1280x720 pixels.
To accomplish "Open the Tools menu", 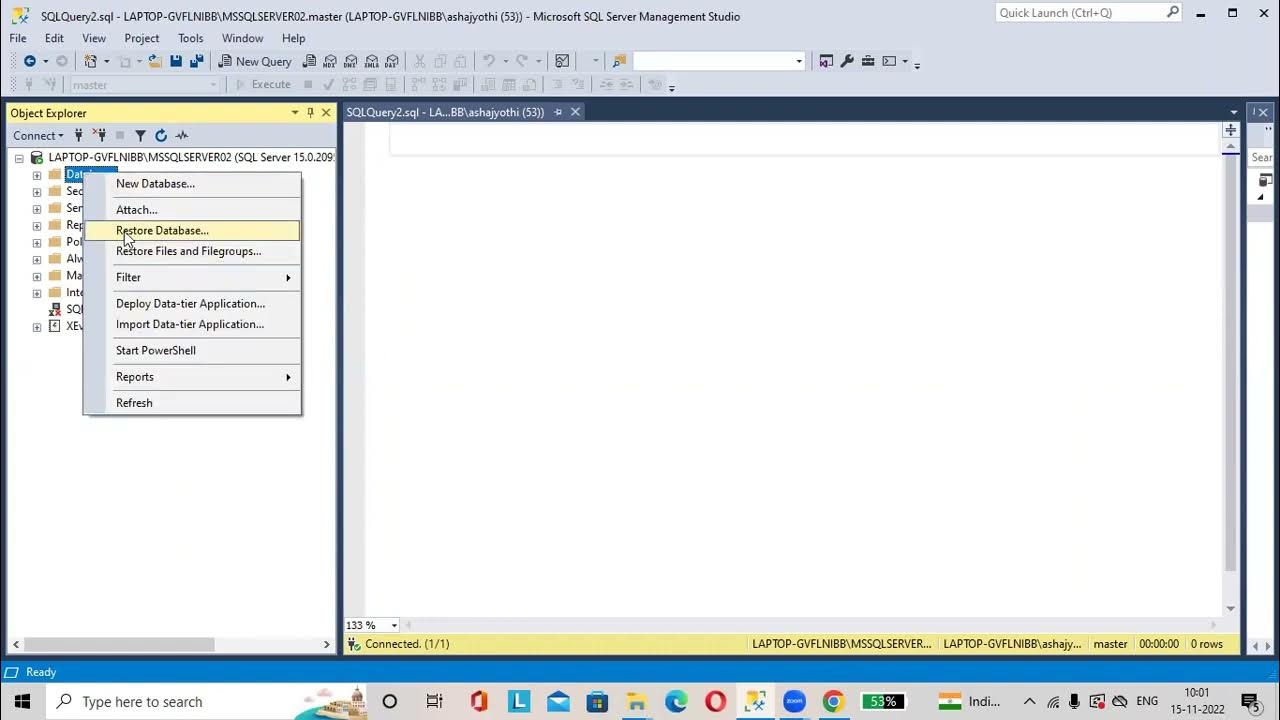I will click(x=190, y=38).
